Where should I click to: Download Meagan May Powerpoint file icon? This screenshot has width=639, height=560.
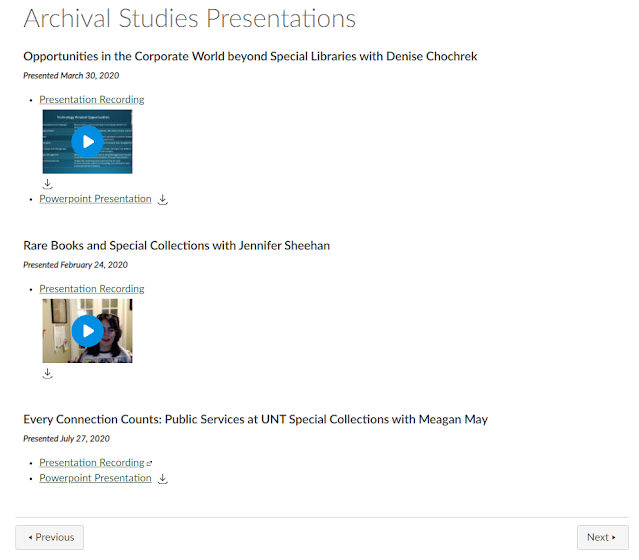[x=163, y=478]
